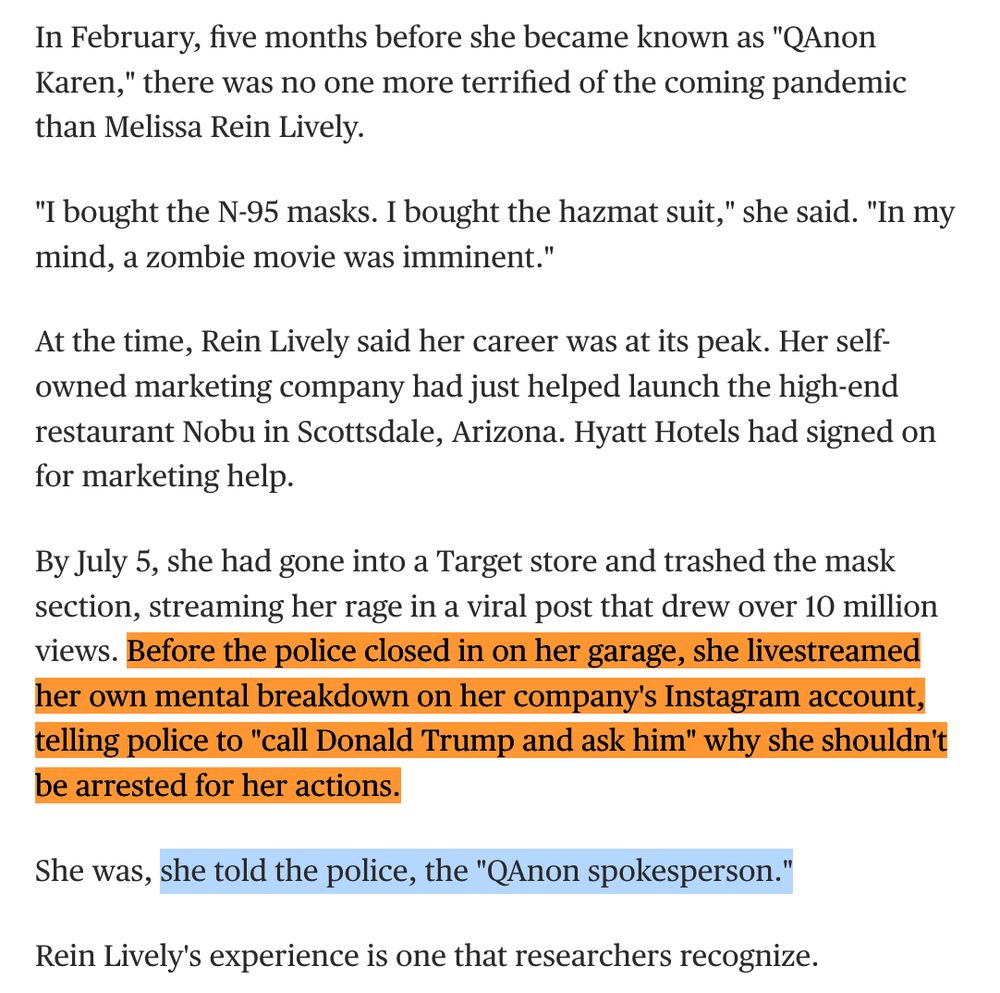Click the word "Target" in the store sentence

476,562
